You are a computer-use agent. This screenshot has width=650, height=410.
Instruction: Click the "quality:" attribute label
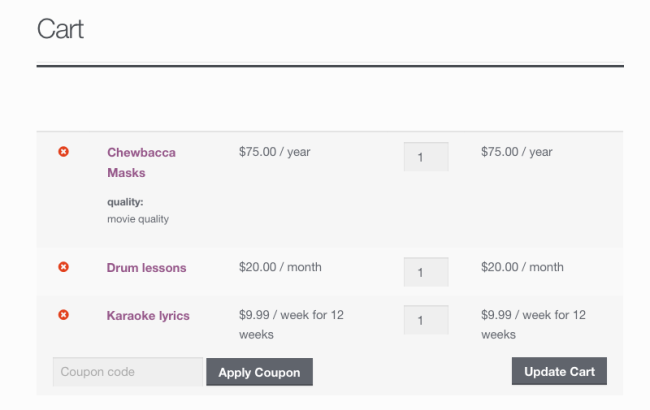point(125,202)
